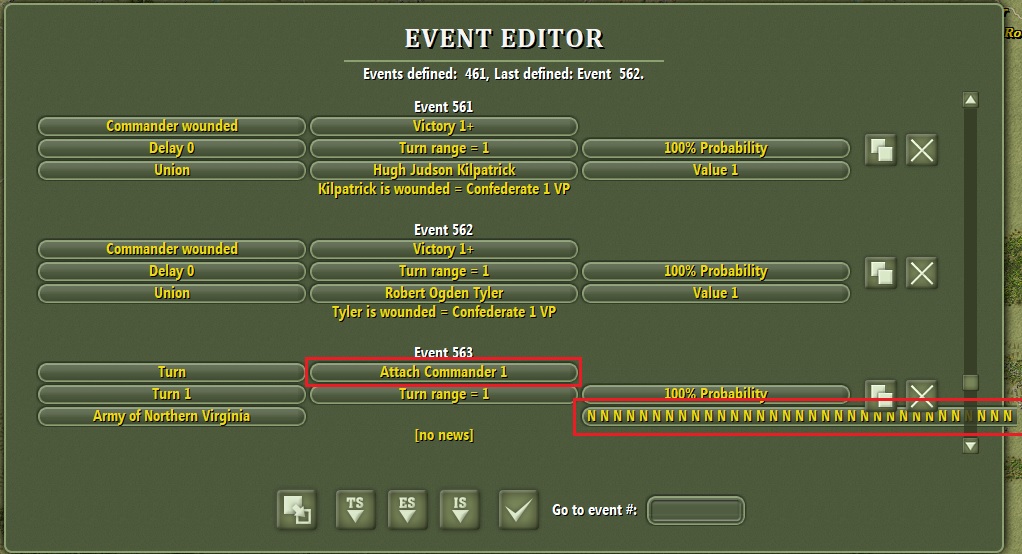Edit Event 563 [no news] text
Viewport: 1022px width, 554px height.
[443, 435]
